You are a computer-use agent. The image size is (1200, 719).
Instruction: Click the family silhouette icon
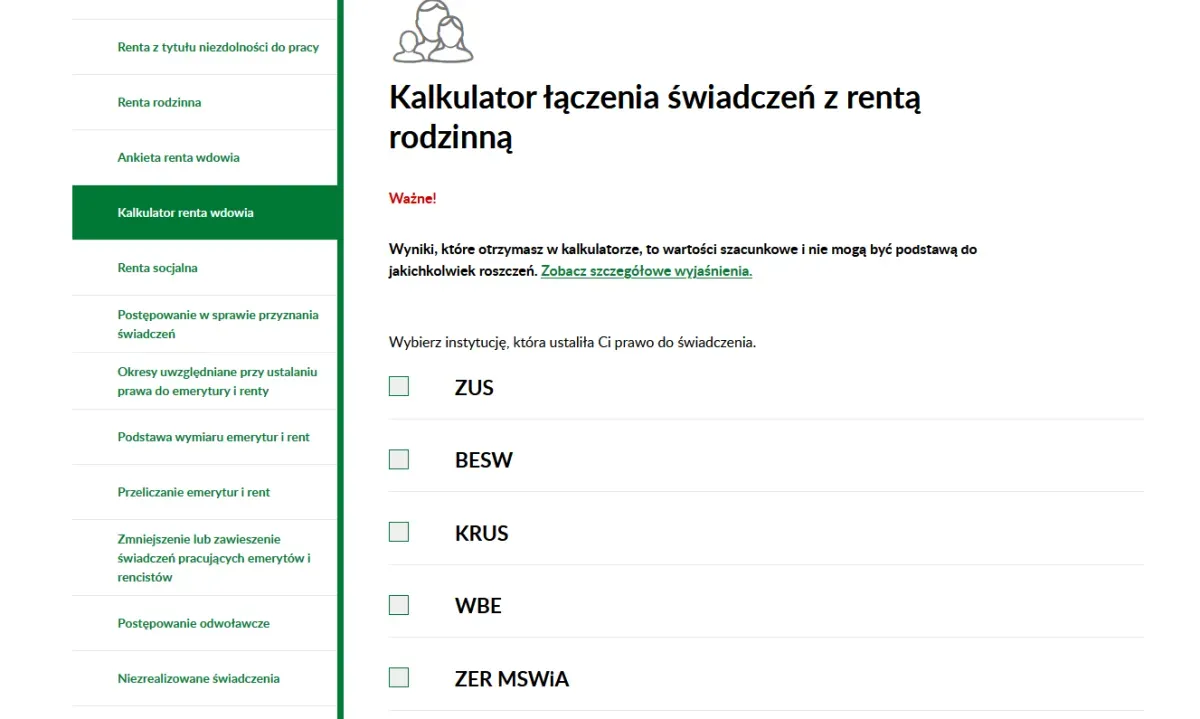point(432,31)
